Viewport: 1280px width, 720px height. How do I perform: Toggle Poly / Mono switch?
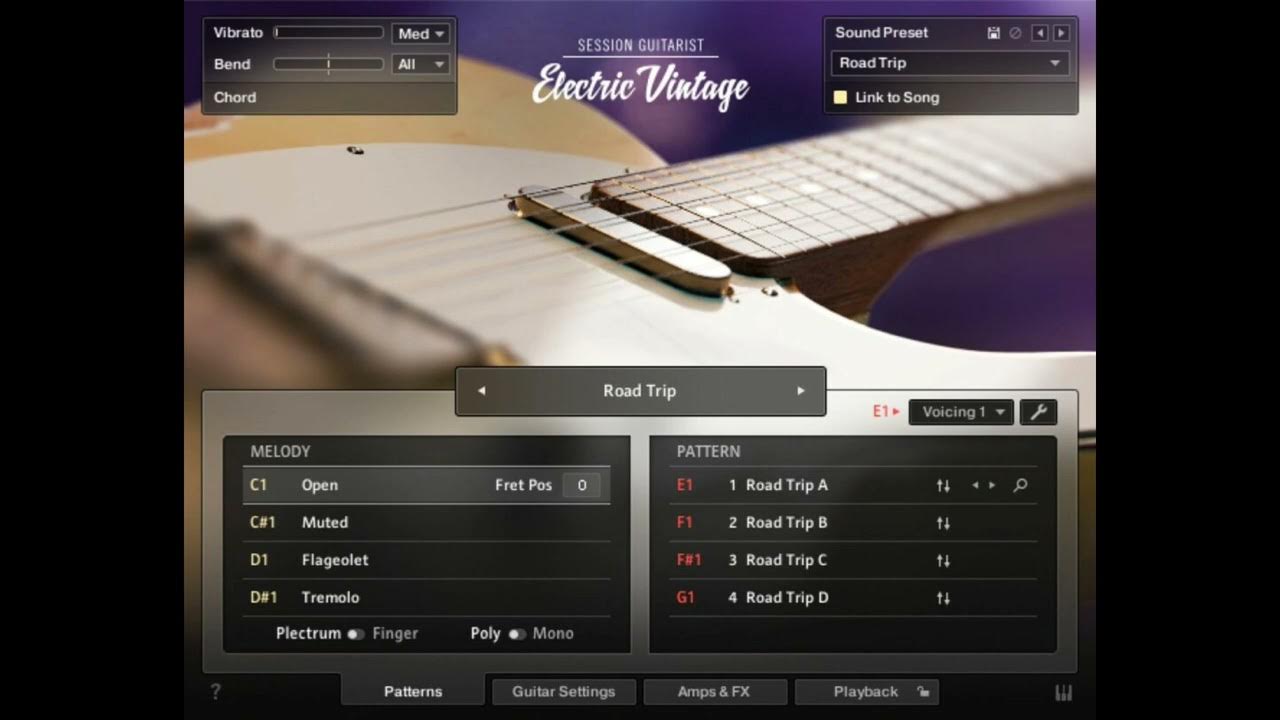pos(516,634)
